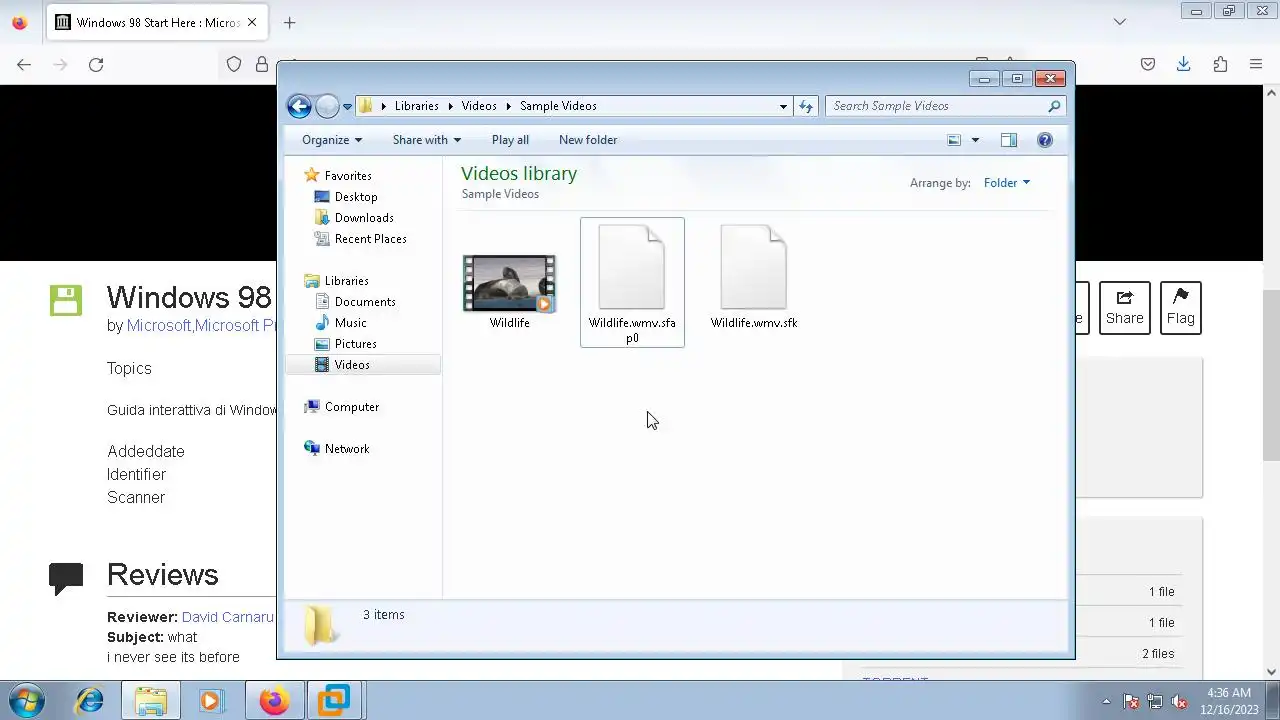Click the 3 items status text
Viewport: 1280px width, 720px height.
(383, 615)
